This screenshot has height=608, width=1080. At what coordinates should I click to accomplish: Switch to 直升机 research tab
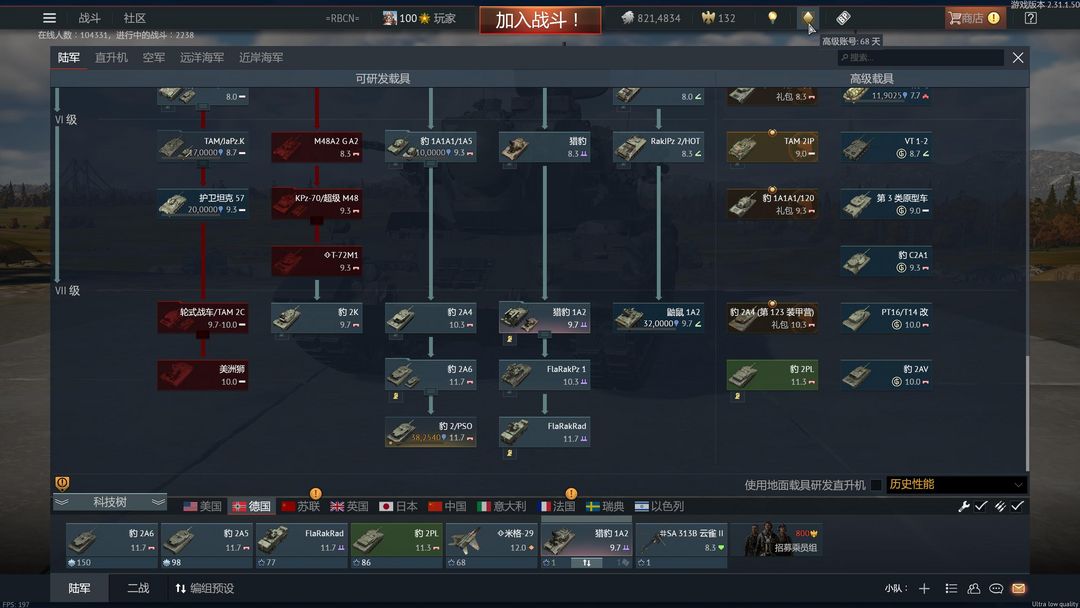click(111, 57)
